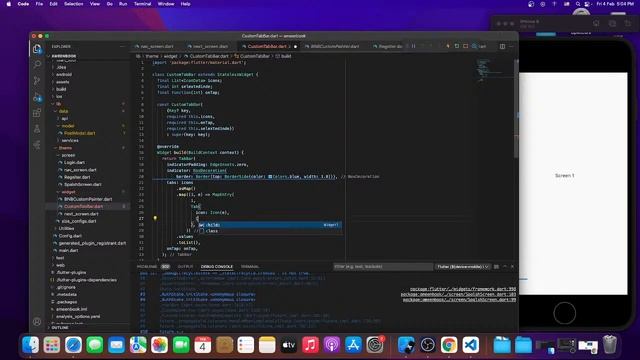Click the Simulator home button icon in toolbar
The image size is (640, 360).
(x=596, y=23)
